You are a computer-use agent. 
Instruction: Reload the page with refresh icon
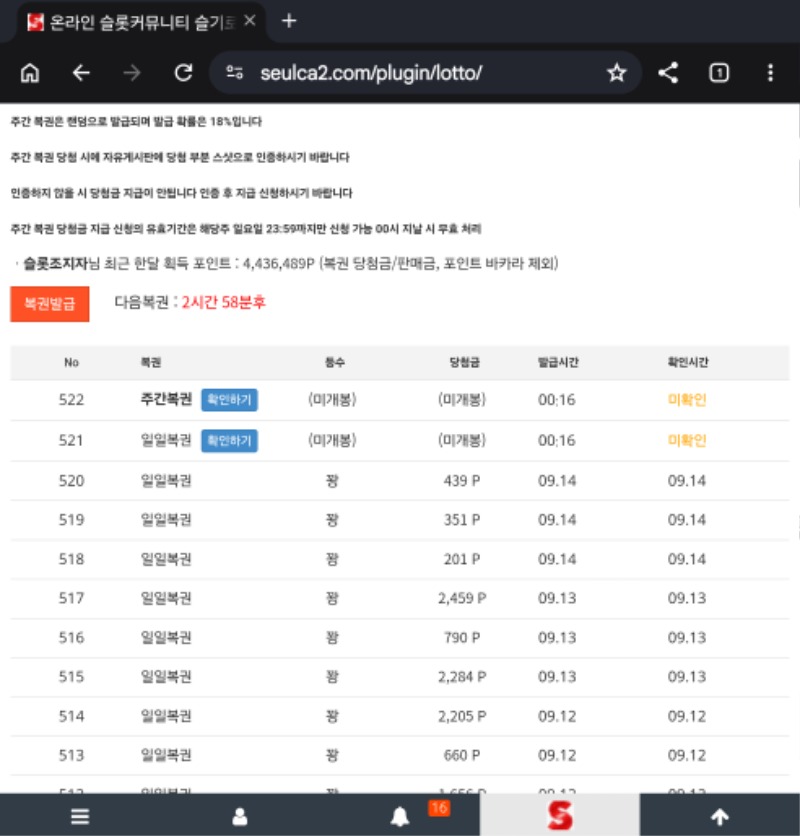(183, 73)
